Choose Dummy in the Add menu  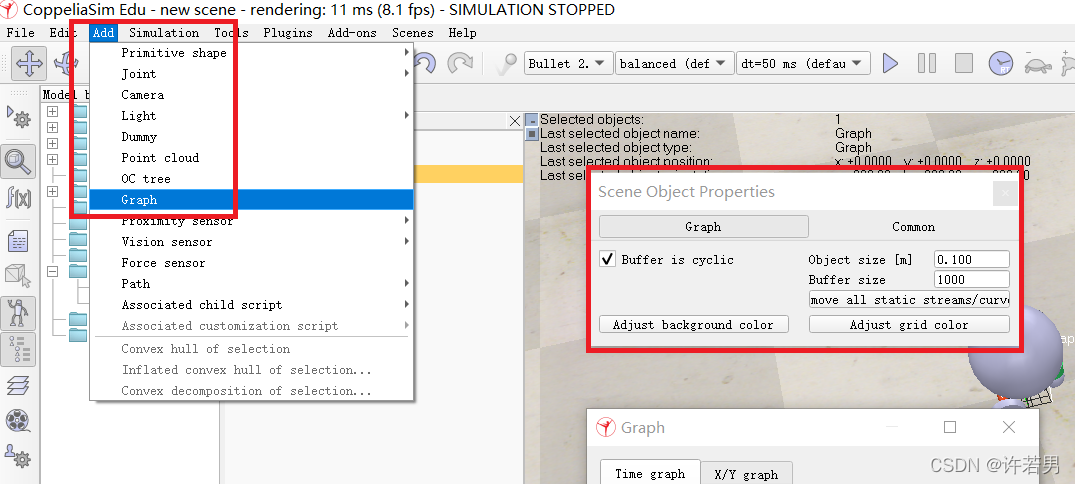pos(252,137)
